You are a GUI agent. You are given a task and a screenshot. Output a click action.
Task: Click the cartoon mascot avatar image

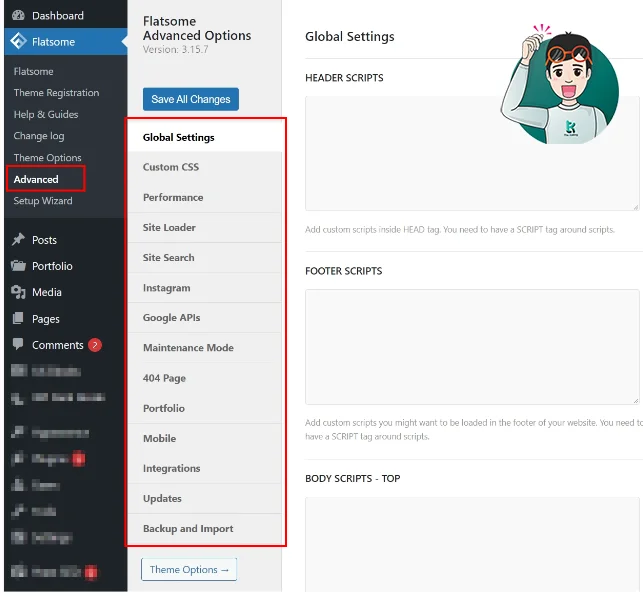(560, 84)
